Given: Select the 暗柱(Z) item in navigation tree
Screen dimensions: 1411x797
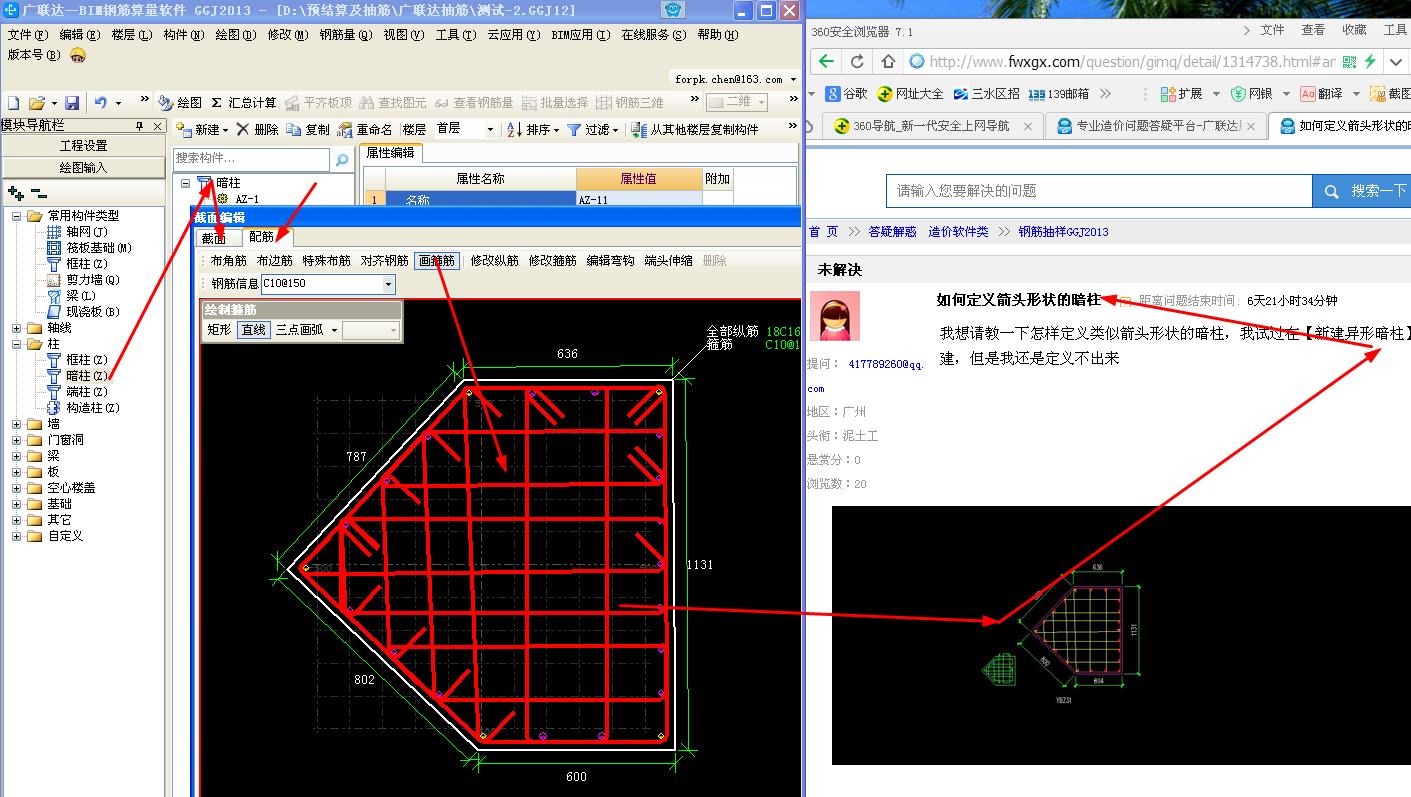Looking at the screenshot, I should (x=78, y=376).
